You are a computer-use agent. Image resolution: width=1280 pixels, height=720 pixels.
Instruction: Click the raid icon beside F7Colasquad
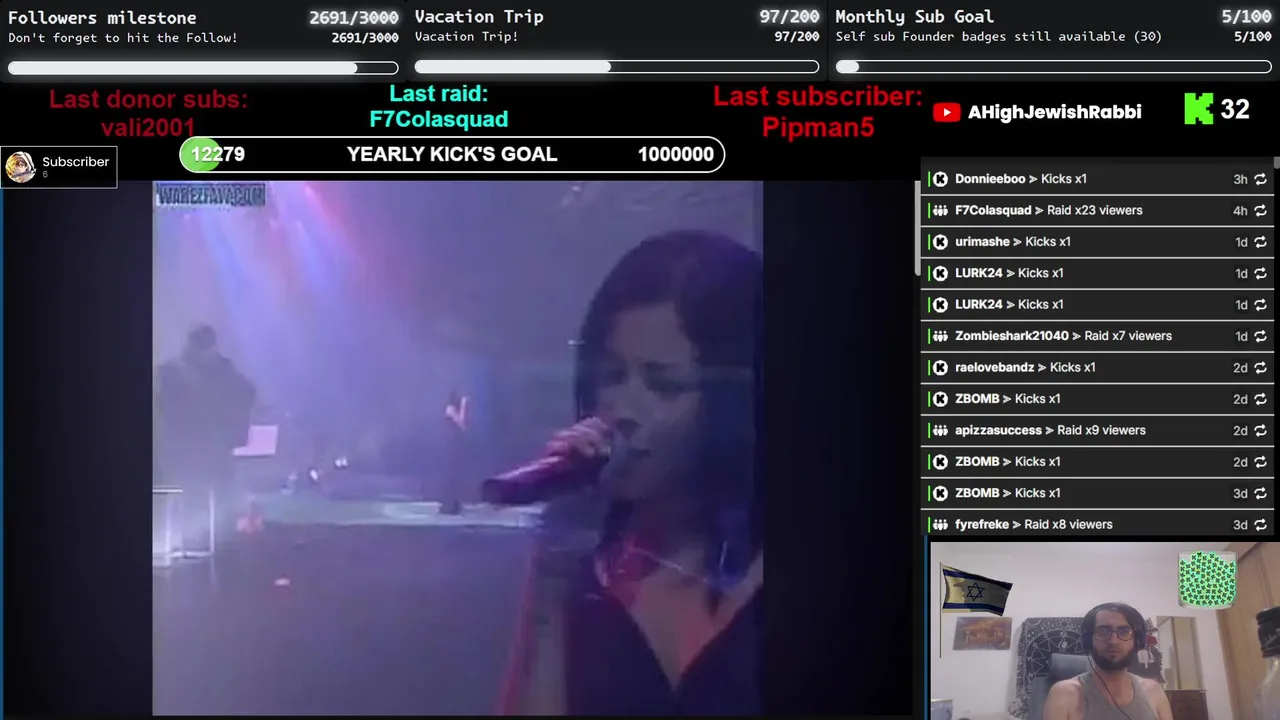point(940,210)
